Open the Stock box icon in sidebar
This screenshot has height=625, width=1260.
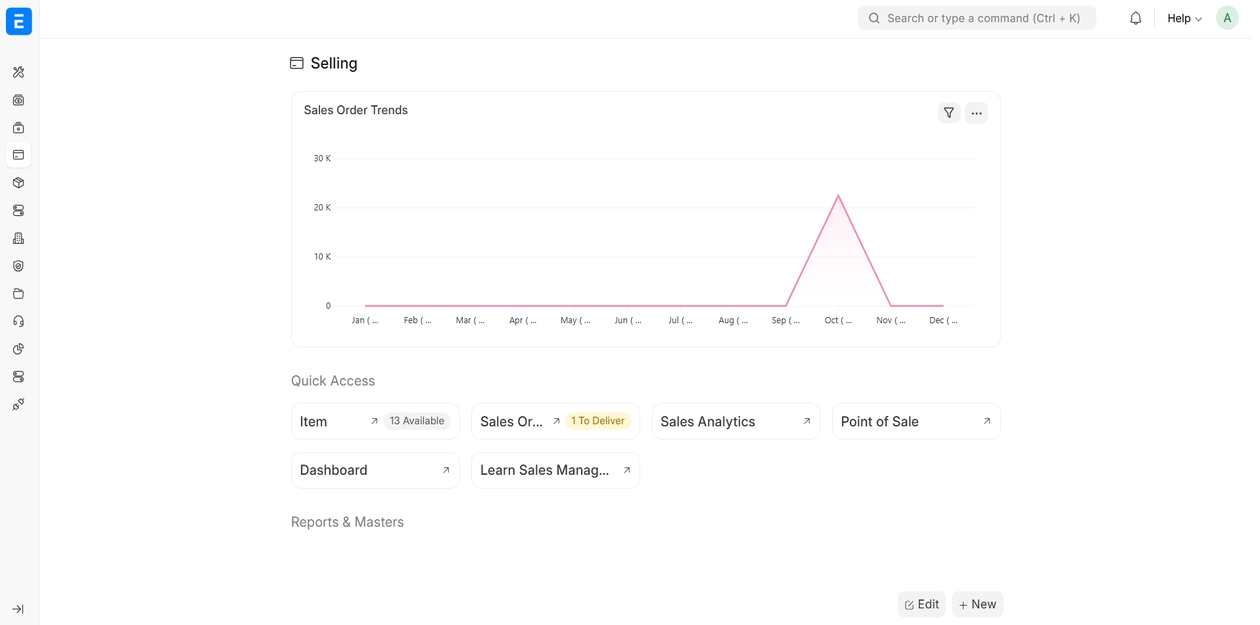click(x=18, y=183)
